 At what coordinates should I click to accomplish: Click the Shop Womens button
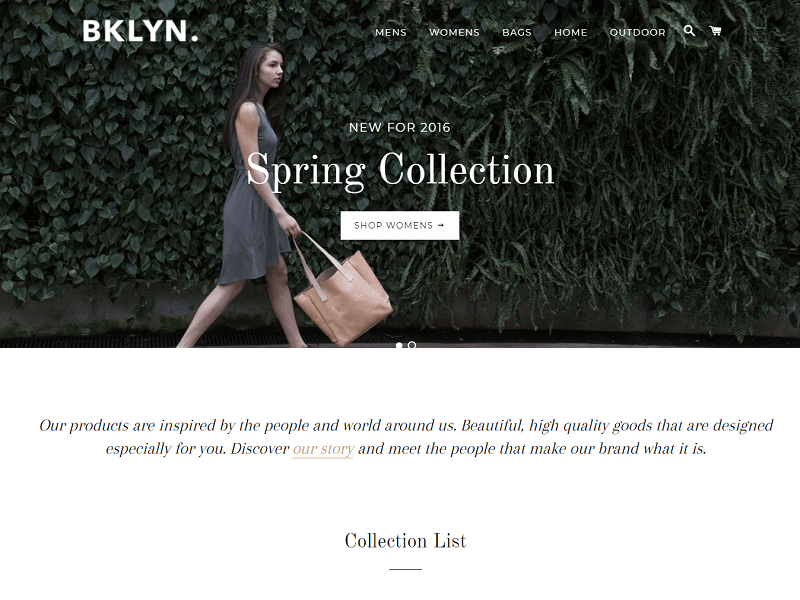[x=400, y=226]
